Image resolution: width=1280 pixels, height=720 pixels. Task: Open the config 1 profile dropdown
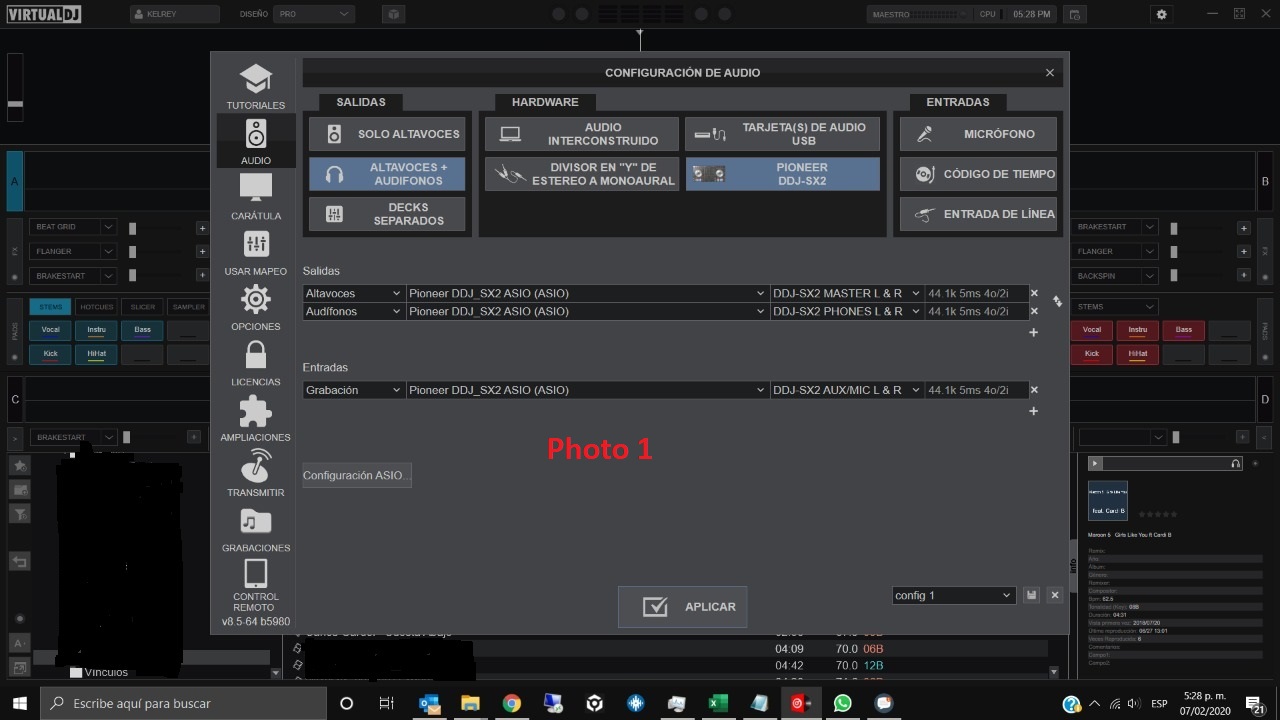click(954, 595)
